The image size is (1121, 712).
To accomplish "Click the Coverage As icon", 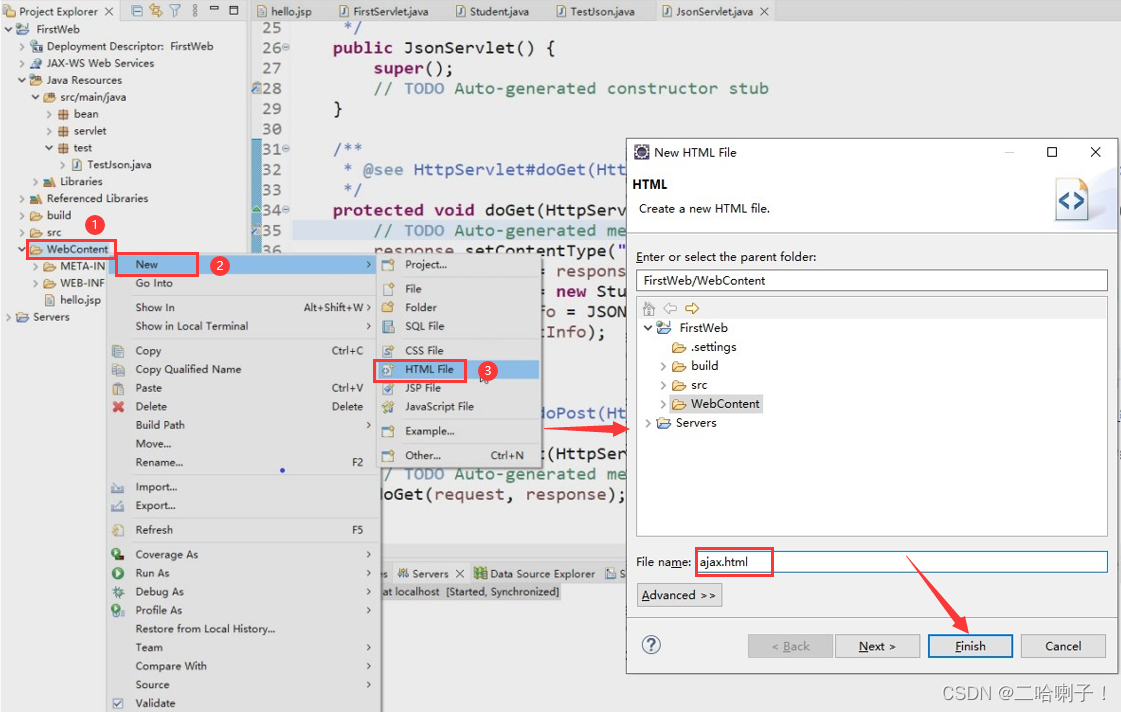I will click(118, 555).
